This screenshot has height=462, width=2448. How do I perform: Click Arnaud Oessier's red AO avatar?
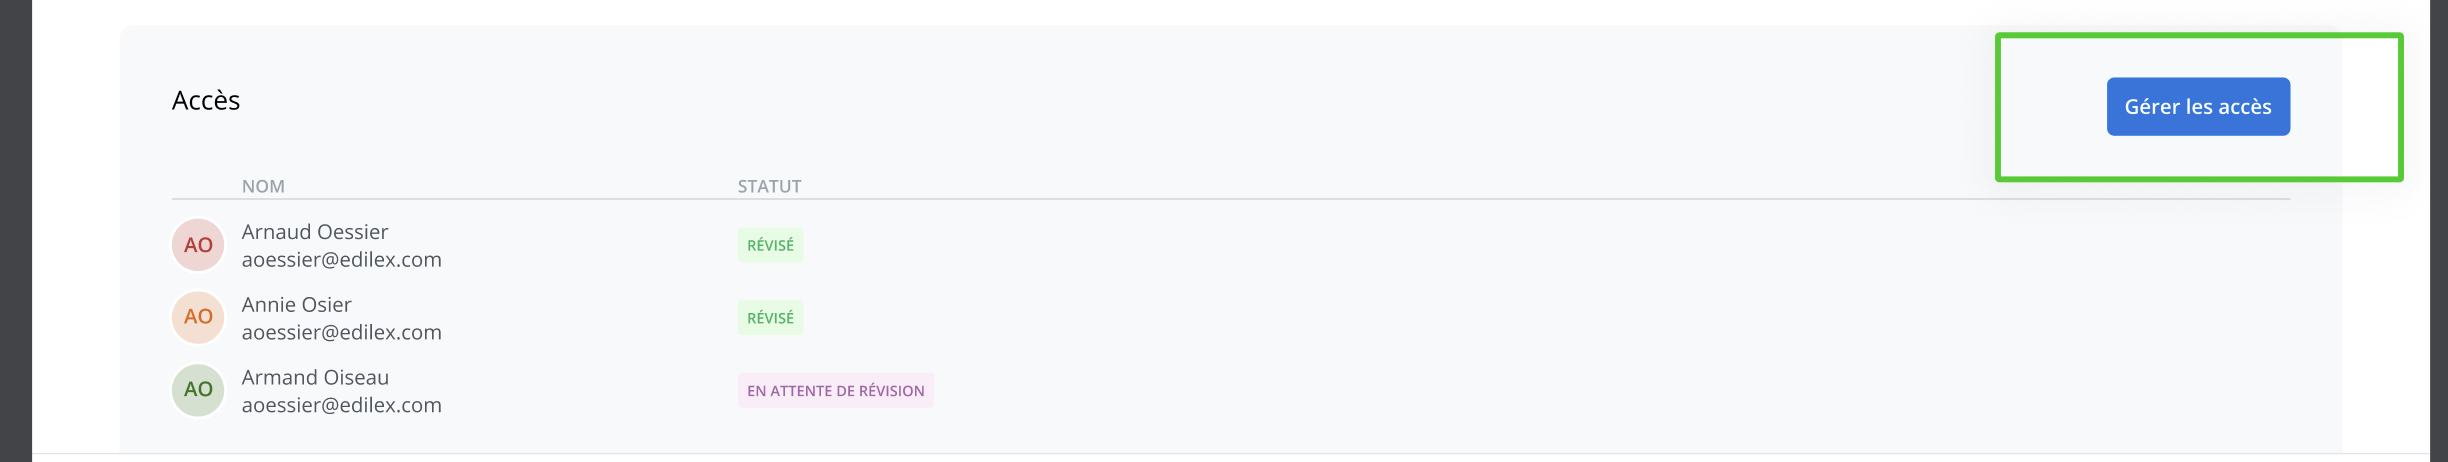pos(198,245)
